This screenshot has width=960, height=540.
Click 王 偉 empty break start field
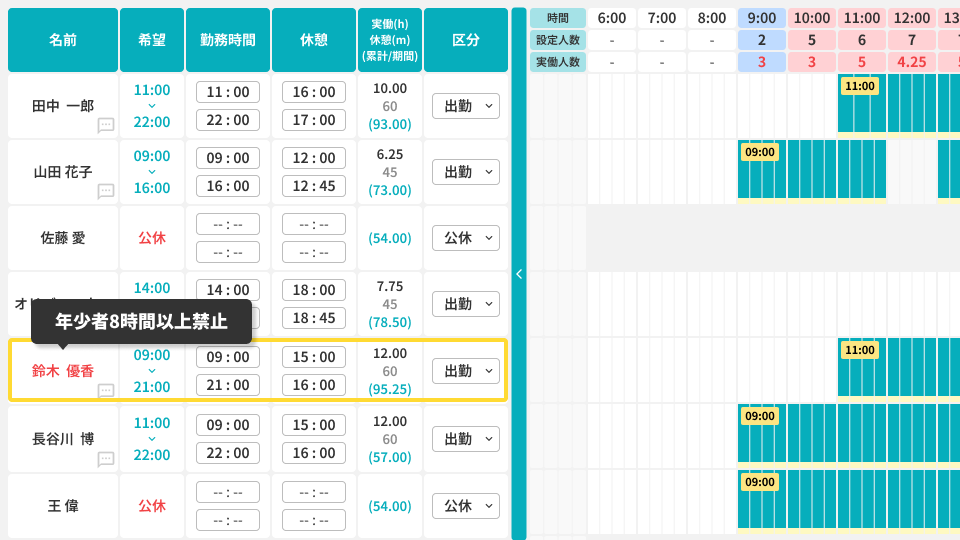pyautogui.click(x=313, y=492)
